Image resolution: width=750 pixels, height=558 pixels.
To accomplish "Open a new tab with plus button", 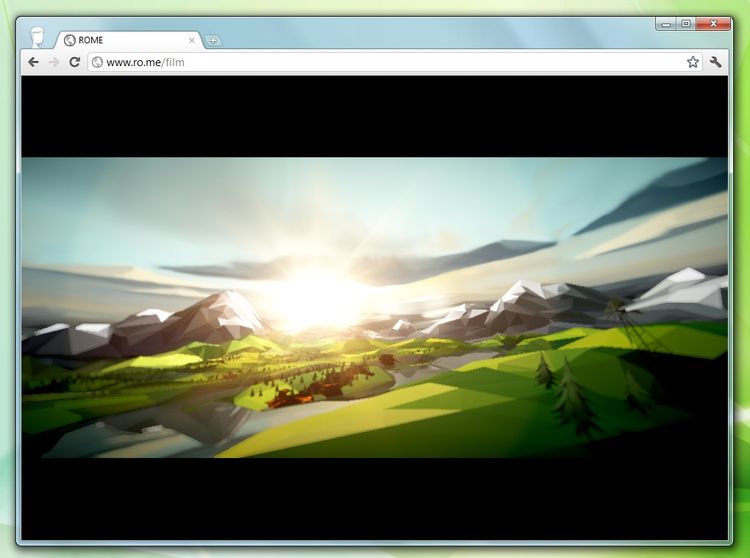I will pos(214,41).
